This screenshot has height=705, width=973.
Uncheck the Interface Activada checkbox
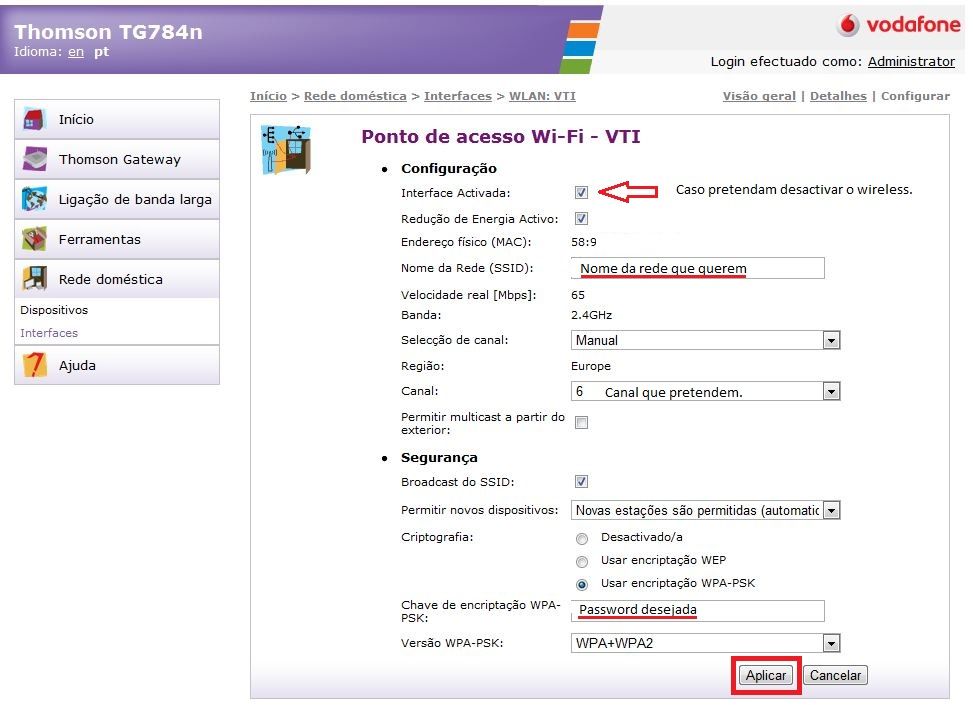[x=581, y=192]
